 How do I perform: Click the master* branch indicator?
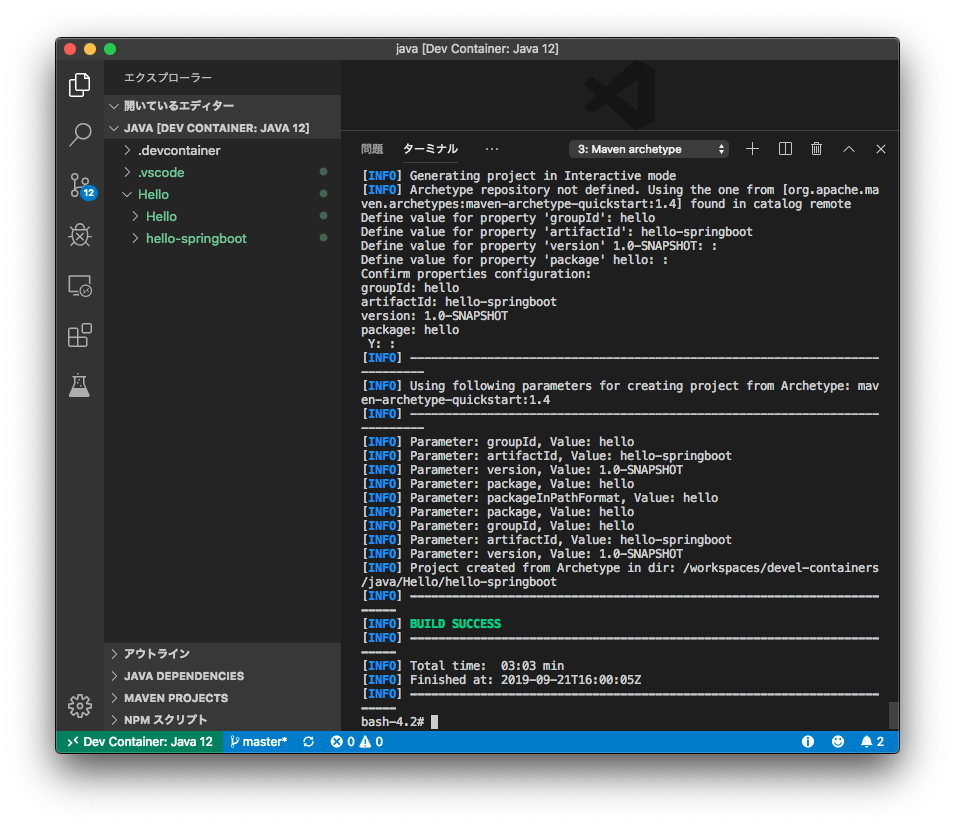point(258,742)
